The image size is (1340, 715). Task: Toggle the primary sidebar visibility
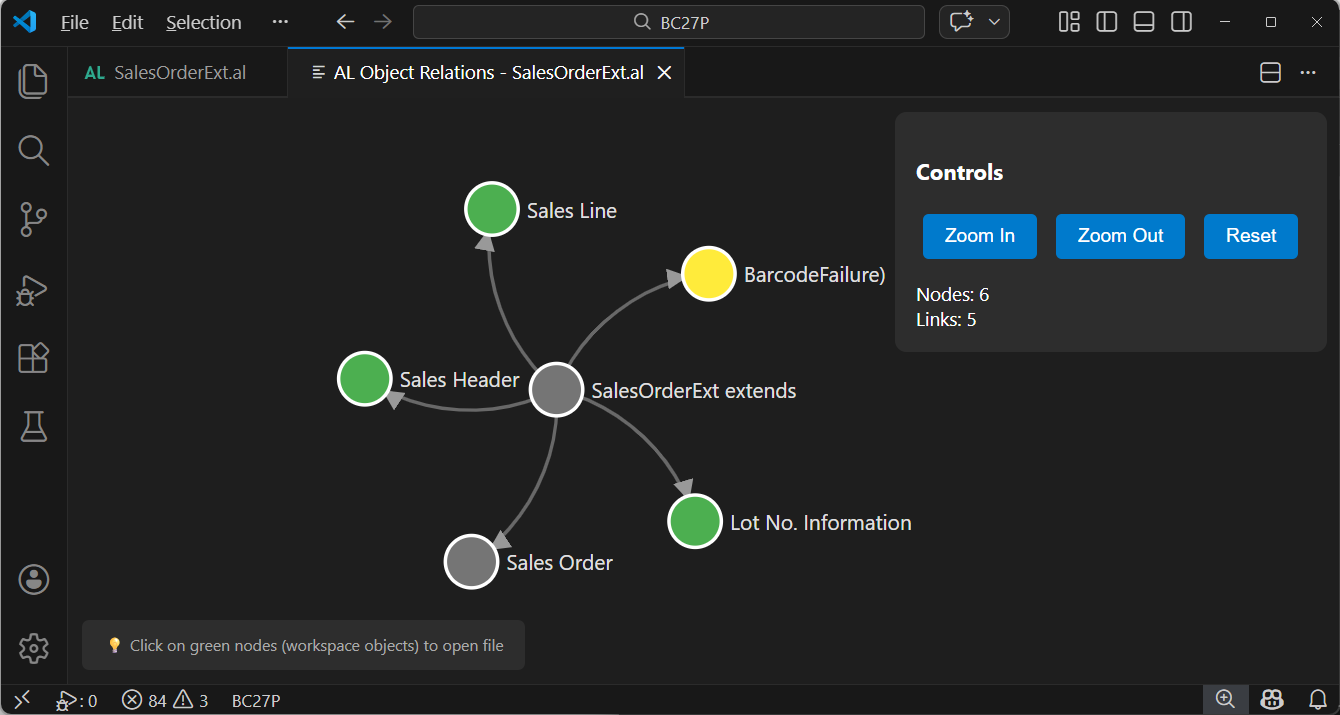[x=1106, y=21]
